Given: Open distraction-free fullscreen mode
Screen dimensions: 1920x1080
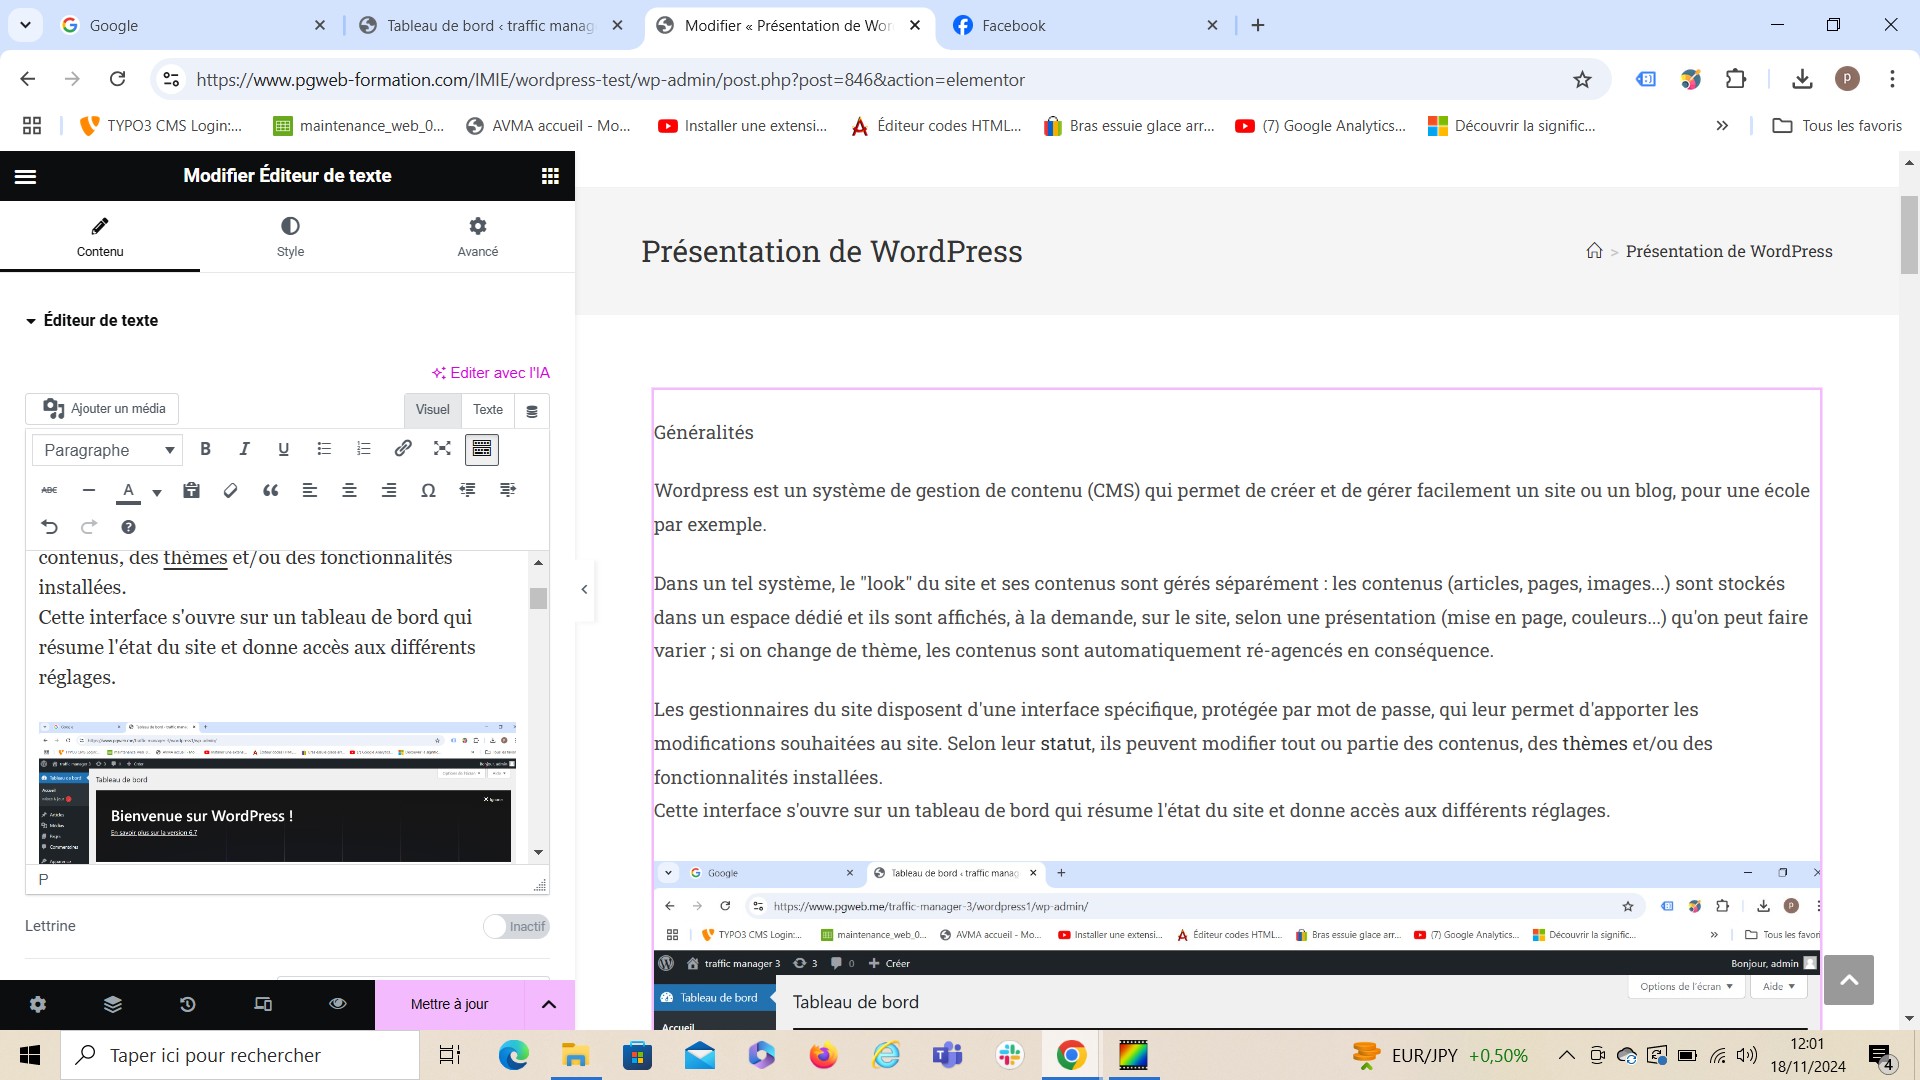Looking at the screenshot, I should coord(442,449).
